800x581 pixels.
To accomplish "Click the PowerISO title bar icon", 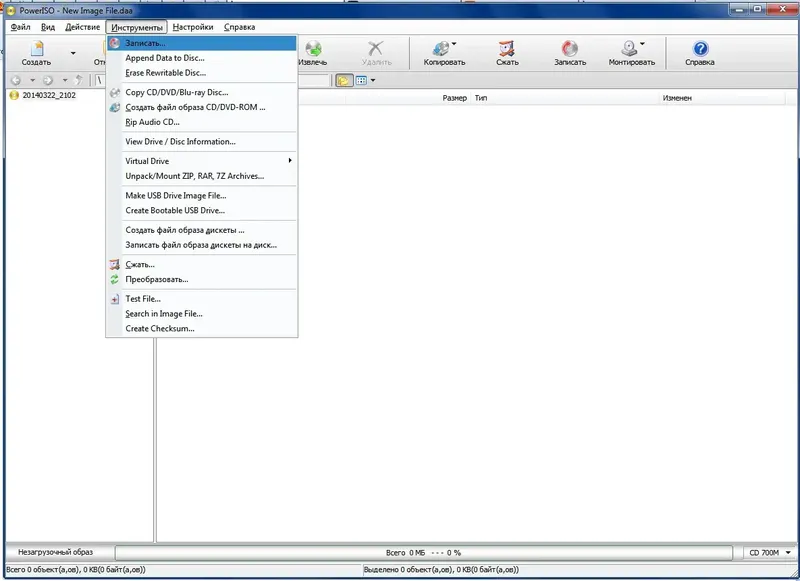I will 10,10.
